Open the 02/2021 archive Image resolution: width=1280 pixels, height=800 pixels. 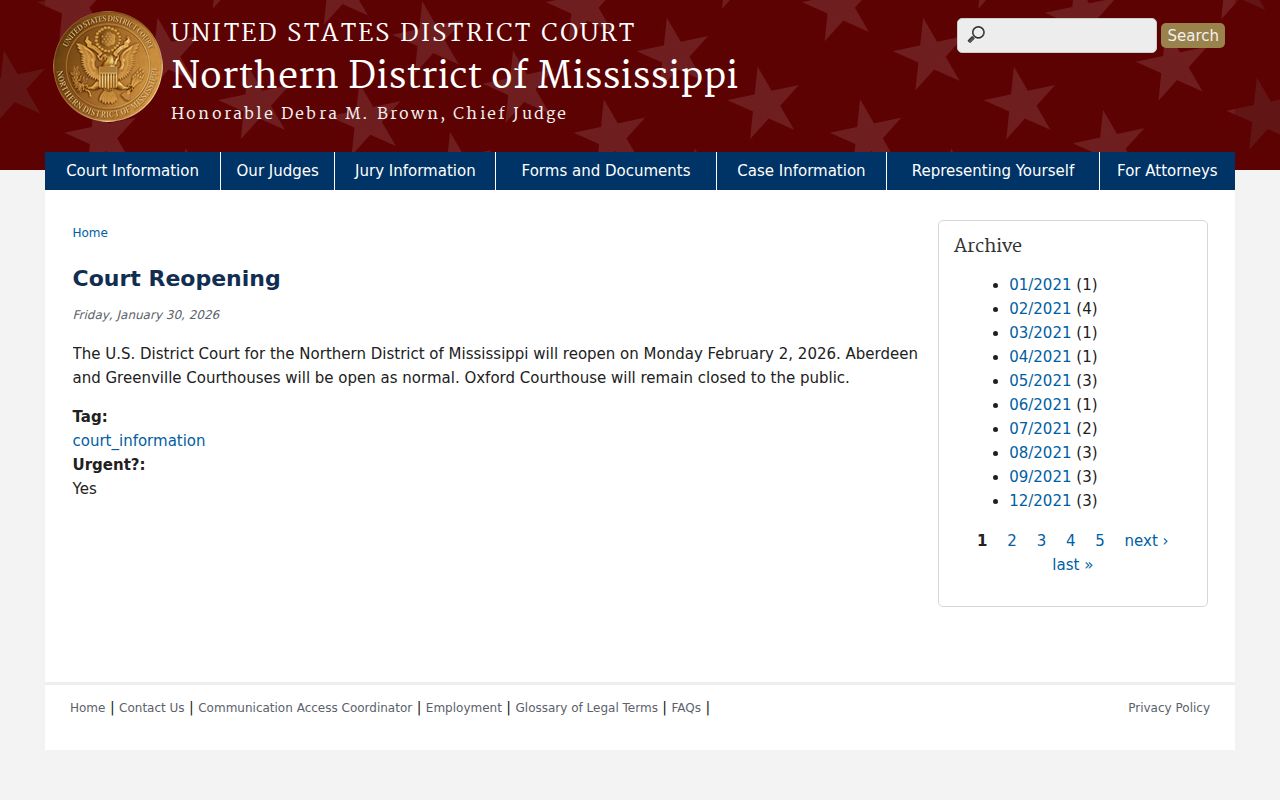pyautogui.click(x=1040, y=309)
